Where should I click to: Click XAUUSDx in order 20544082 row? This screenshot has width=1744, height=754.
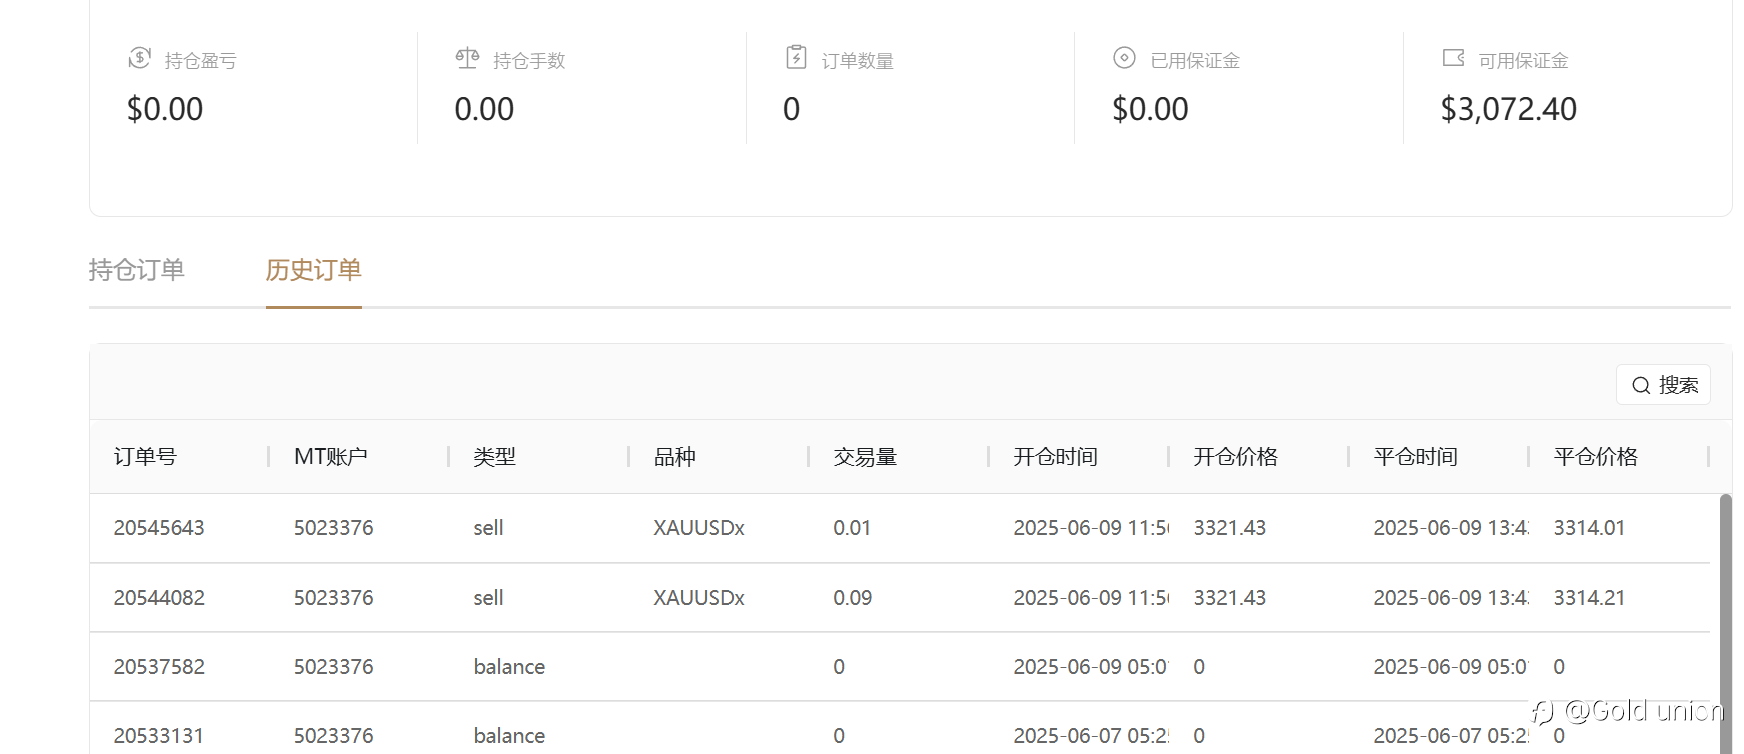coord(699,598)
